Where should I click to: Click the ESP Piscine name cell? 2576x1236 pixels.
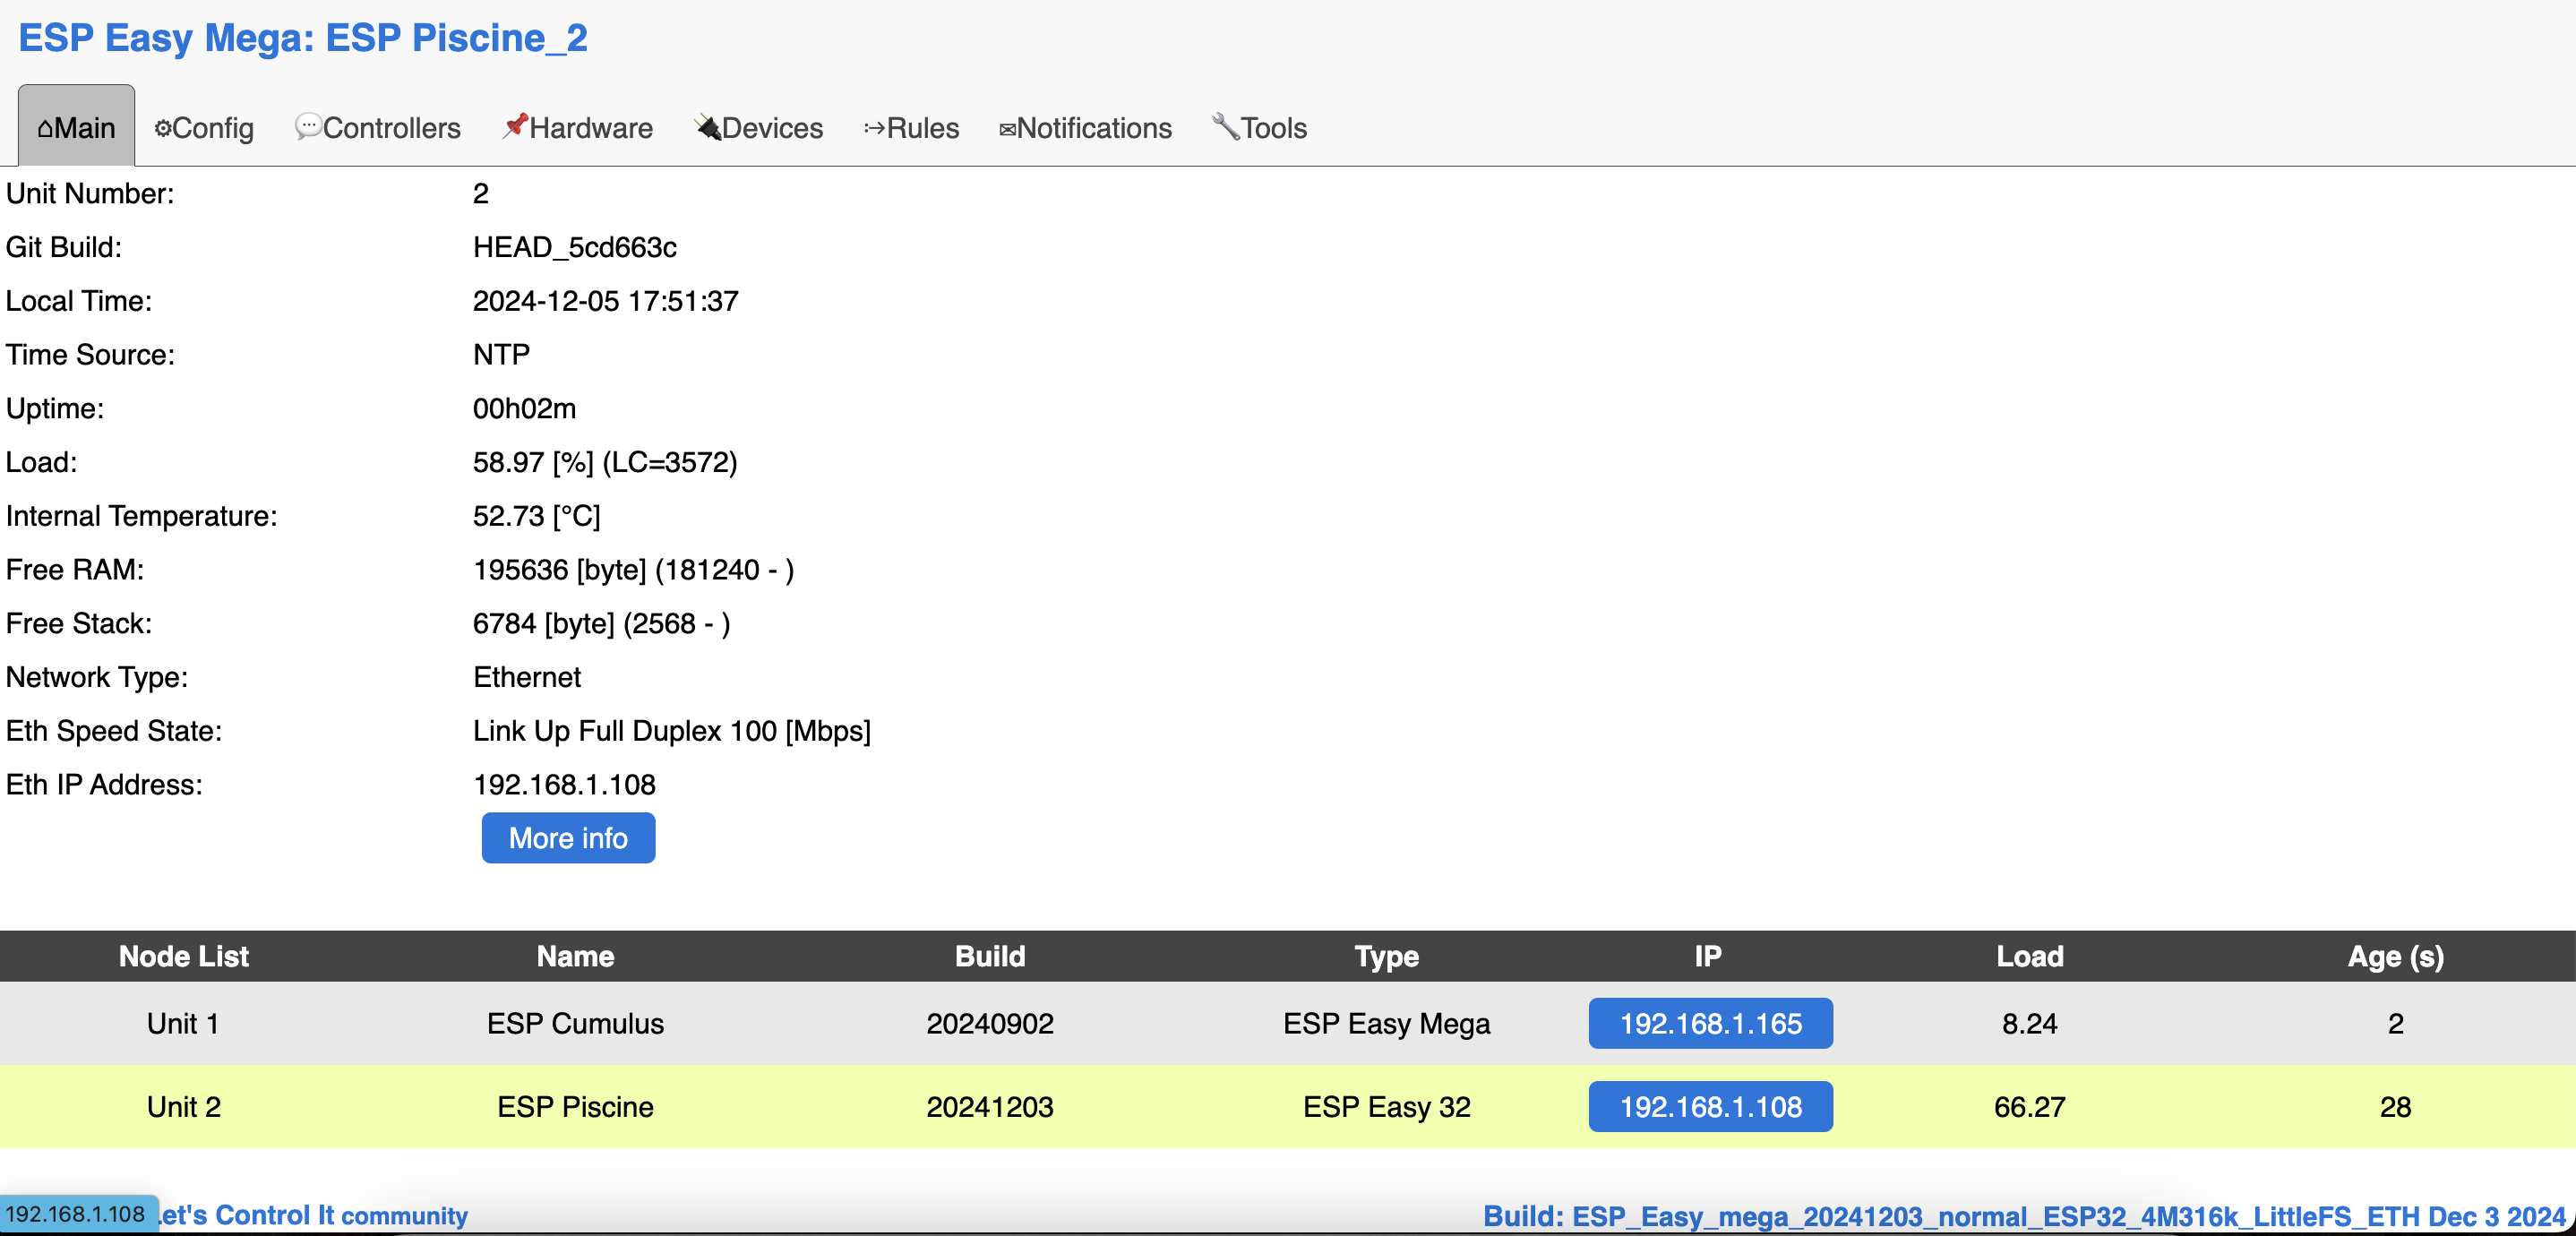[575, 1107]
